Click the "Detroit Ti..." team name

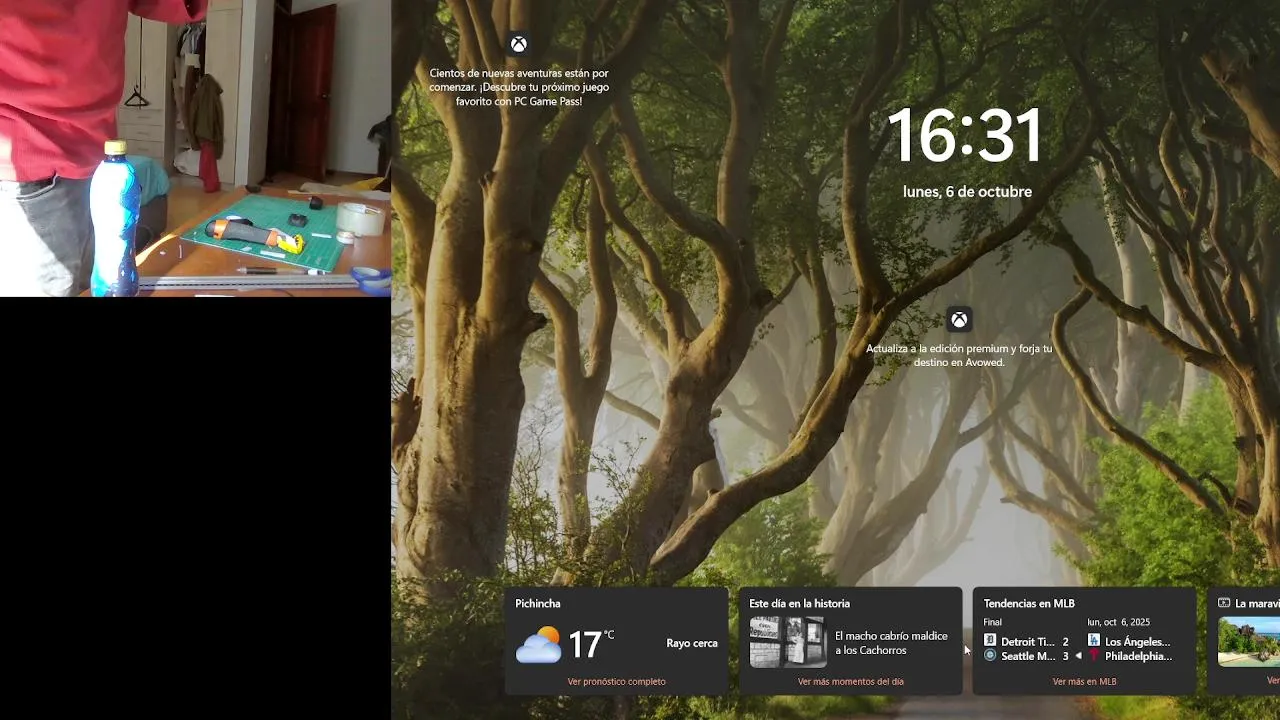(x=1028, y=642)
